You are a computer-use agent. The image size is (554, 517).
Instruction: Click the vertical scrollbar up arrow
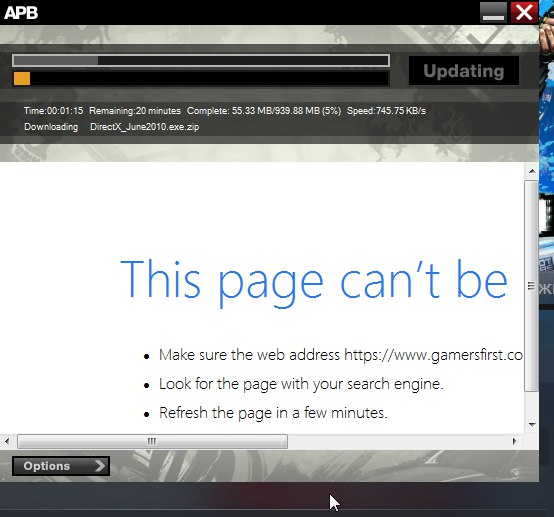point(532,171)
